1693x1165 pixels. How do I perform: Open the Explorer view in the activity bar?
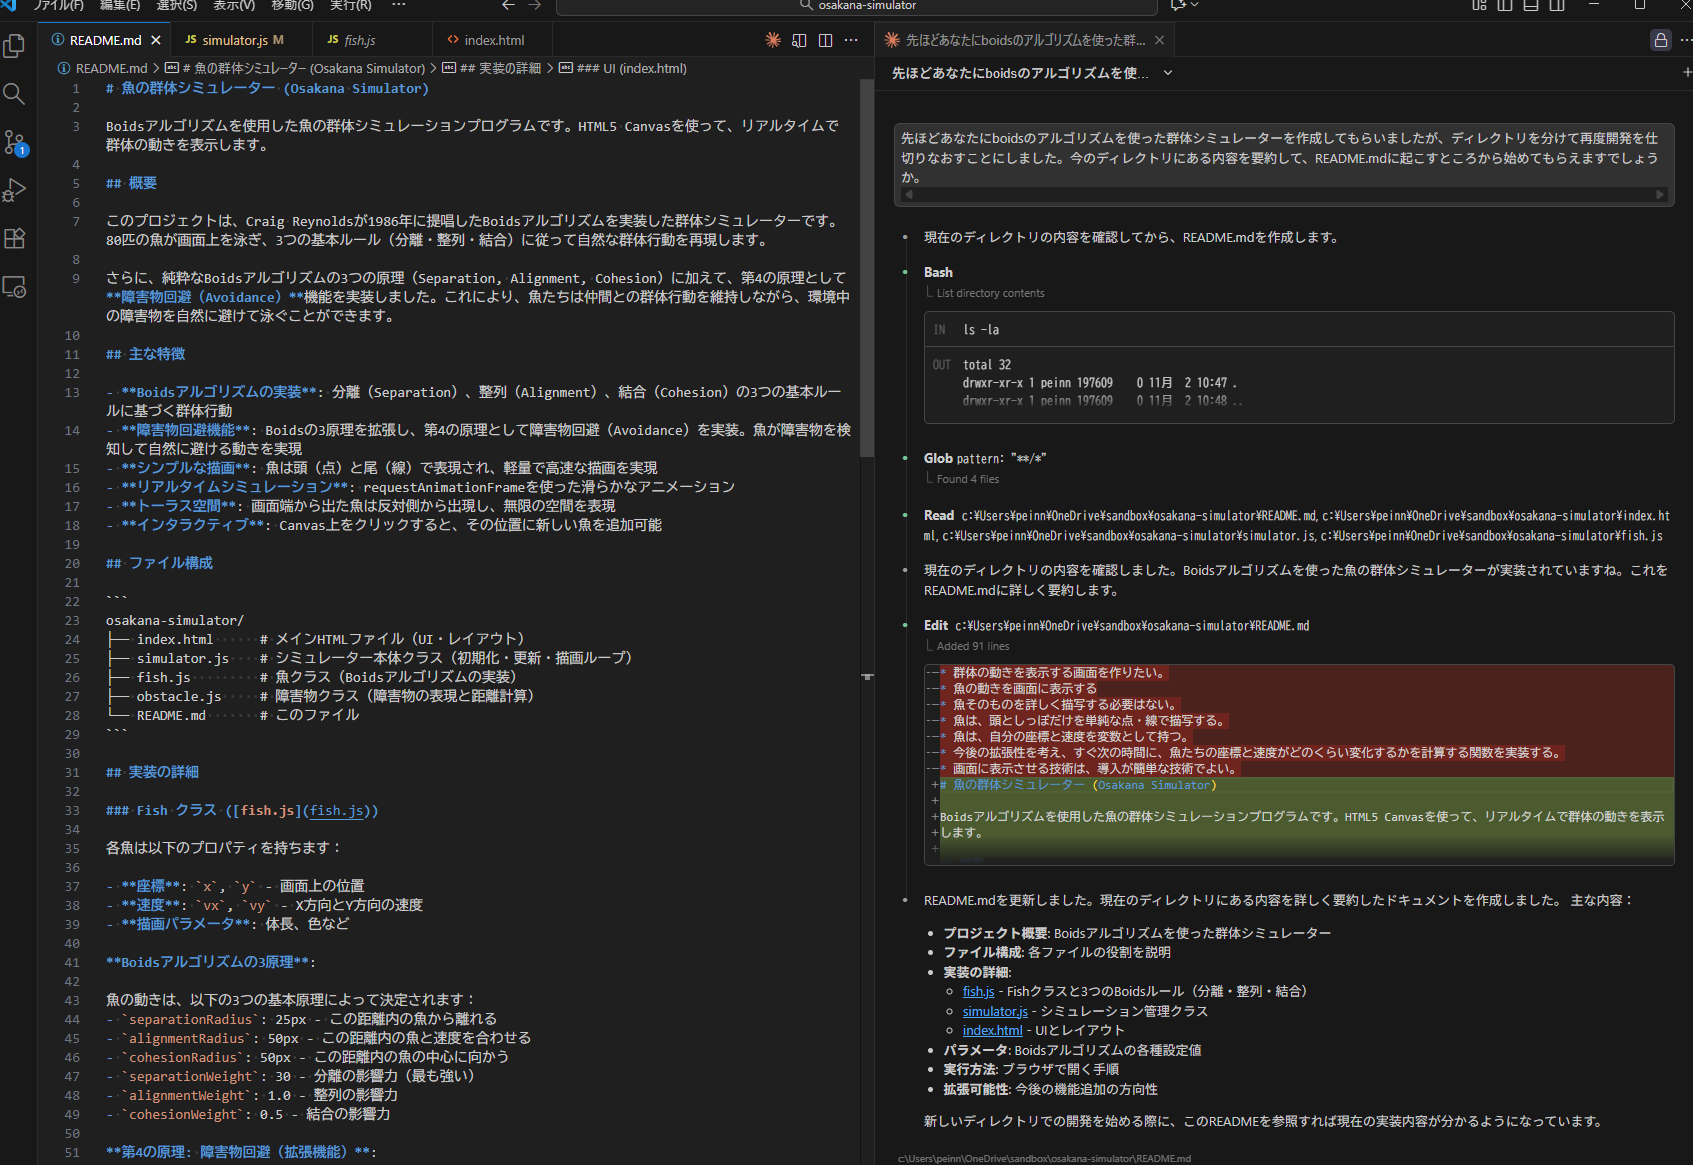(15, 45)
